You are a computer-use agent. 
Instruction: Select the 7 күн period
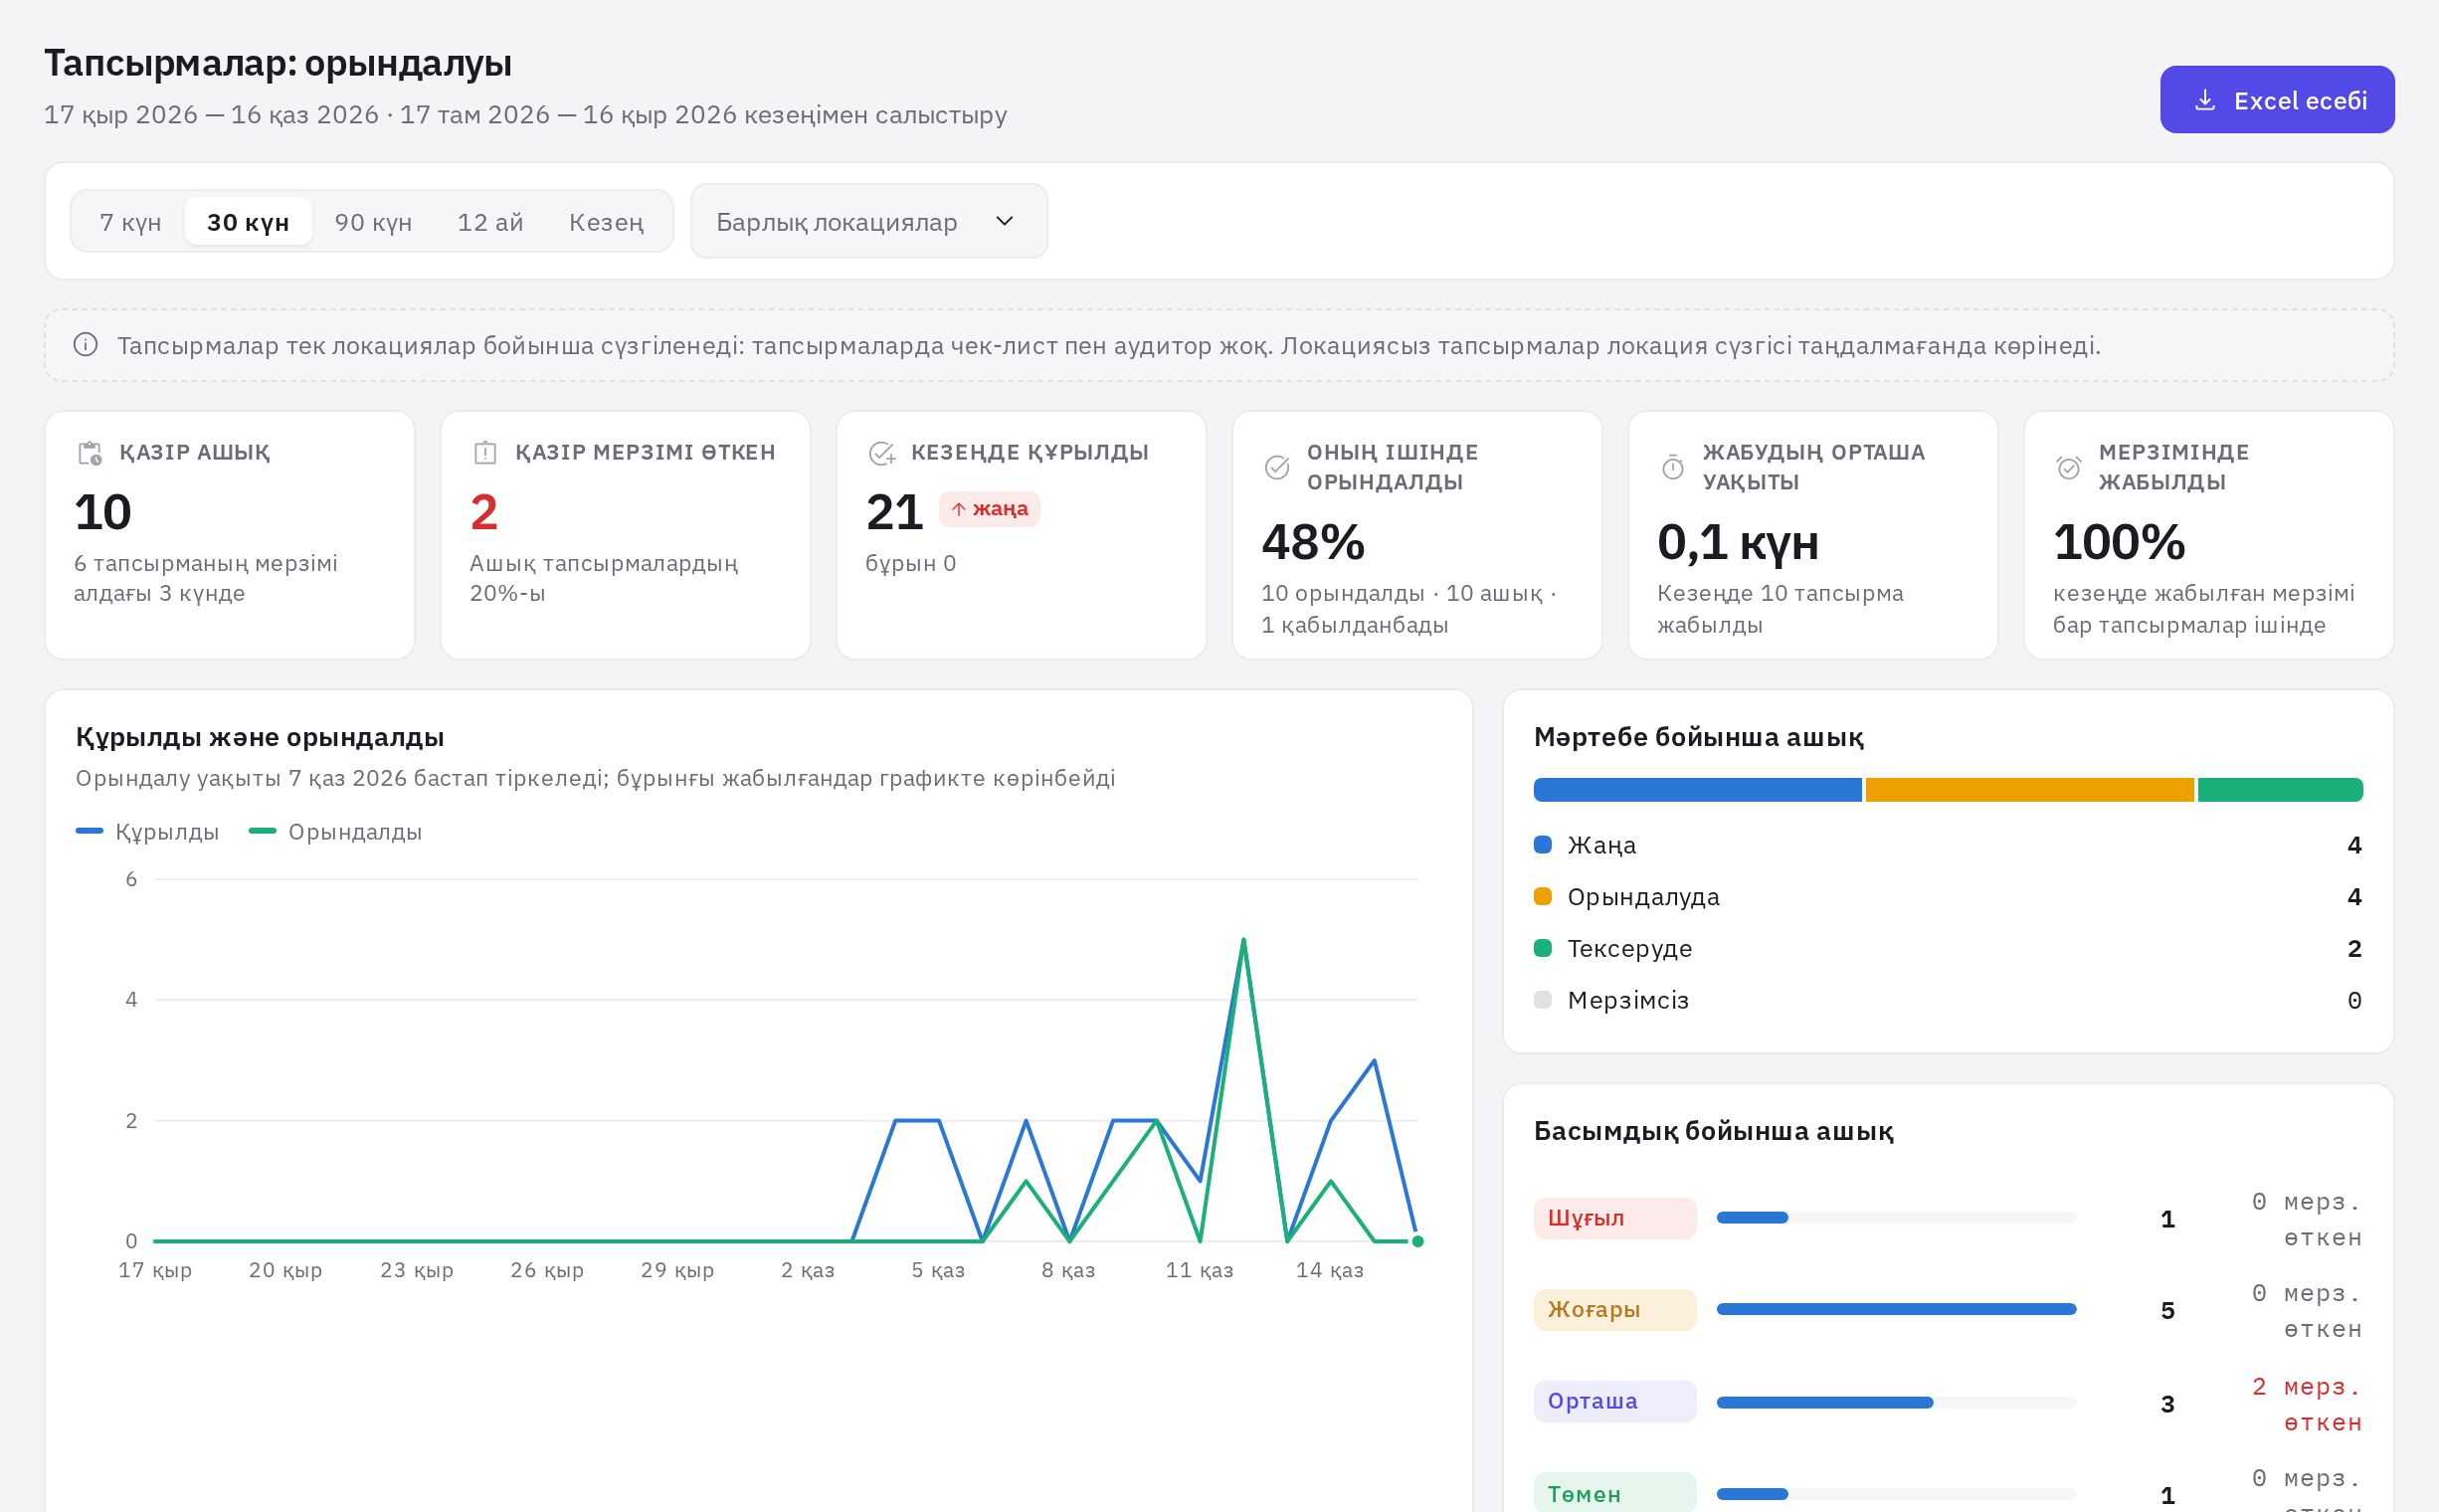pyautogui.click(x=130, y=221)
